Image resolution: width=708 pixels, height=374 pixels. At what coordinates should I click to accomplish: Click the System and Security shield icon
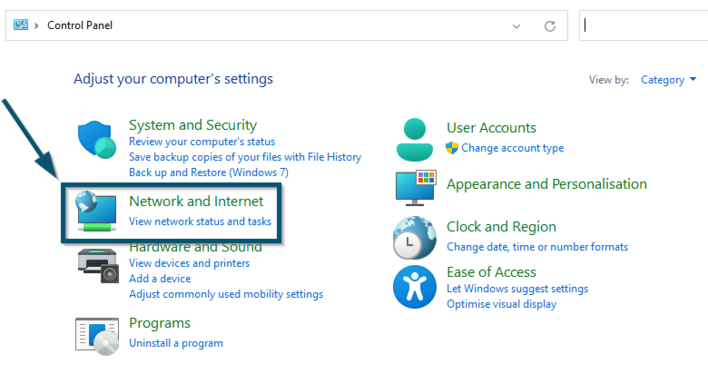tap(97, 140)
